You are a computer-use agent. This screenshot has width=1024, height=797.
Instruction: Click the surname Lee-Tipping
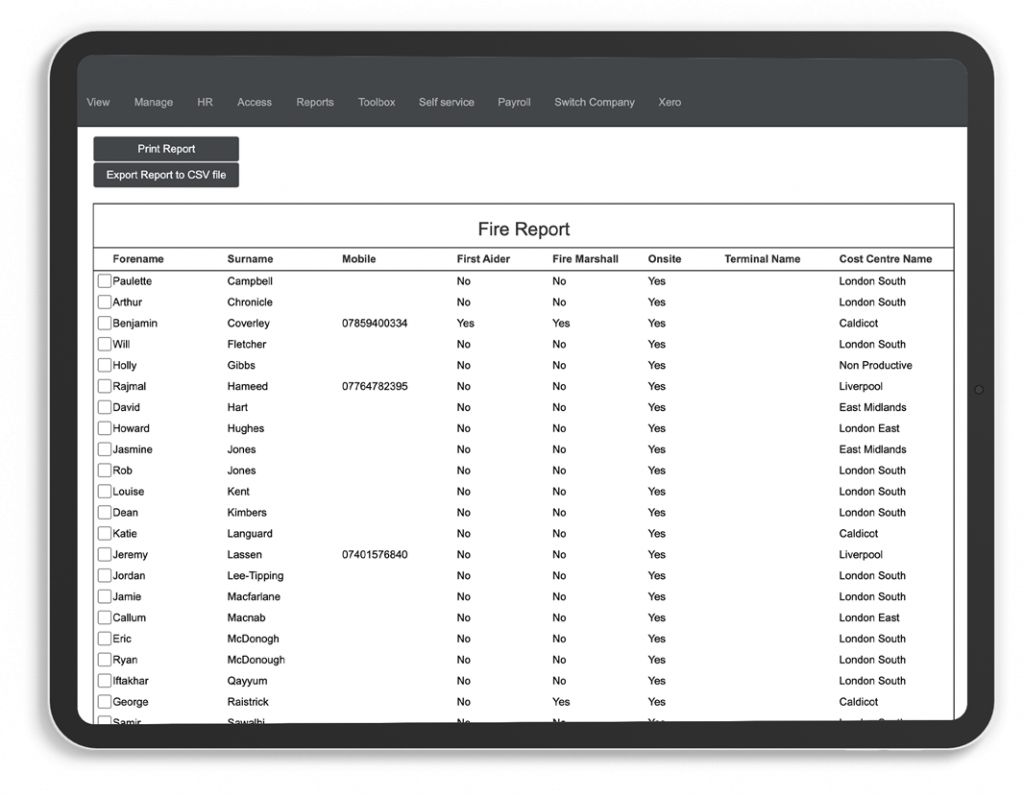coord(255,576)
